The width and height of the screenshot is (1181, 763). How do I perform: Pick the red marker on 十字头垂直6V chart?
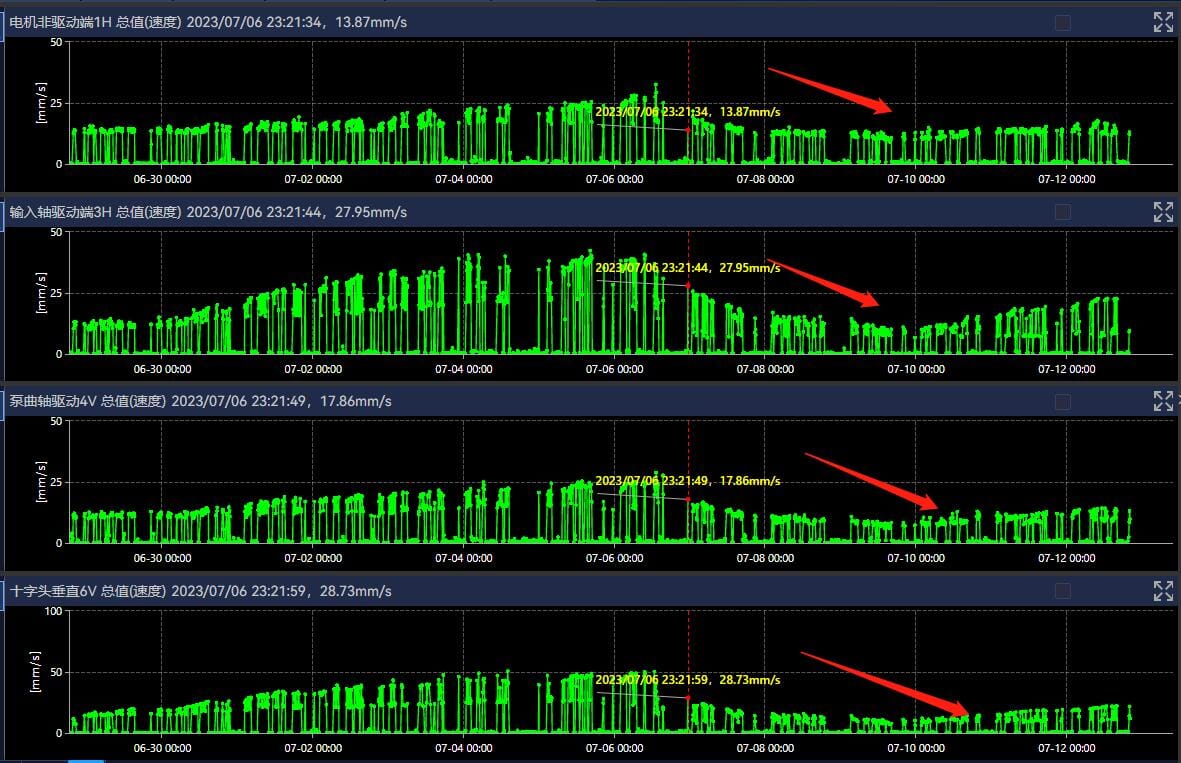688,697
